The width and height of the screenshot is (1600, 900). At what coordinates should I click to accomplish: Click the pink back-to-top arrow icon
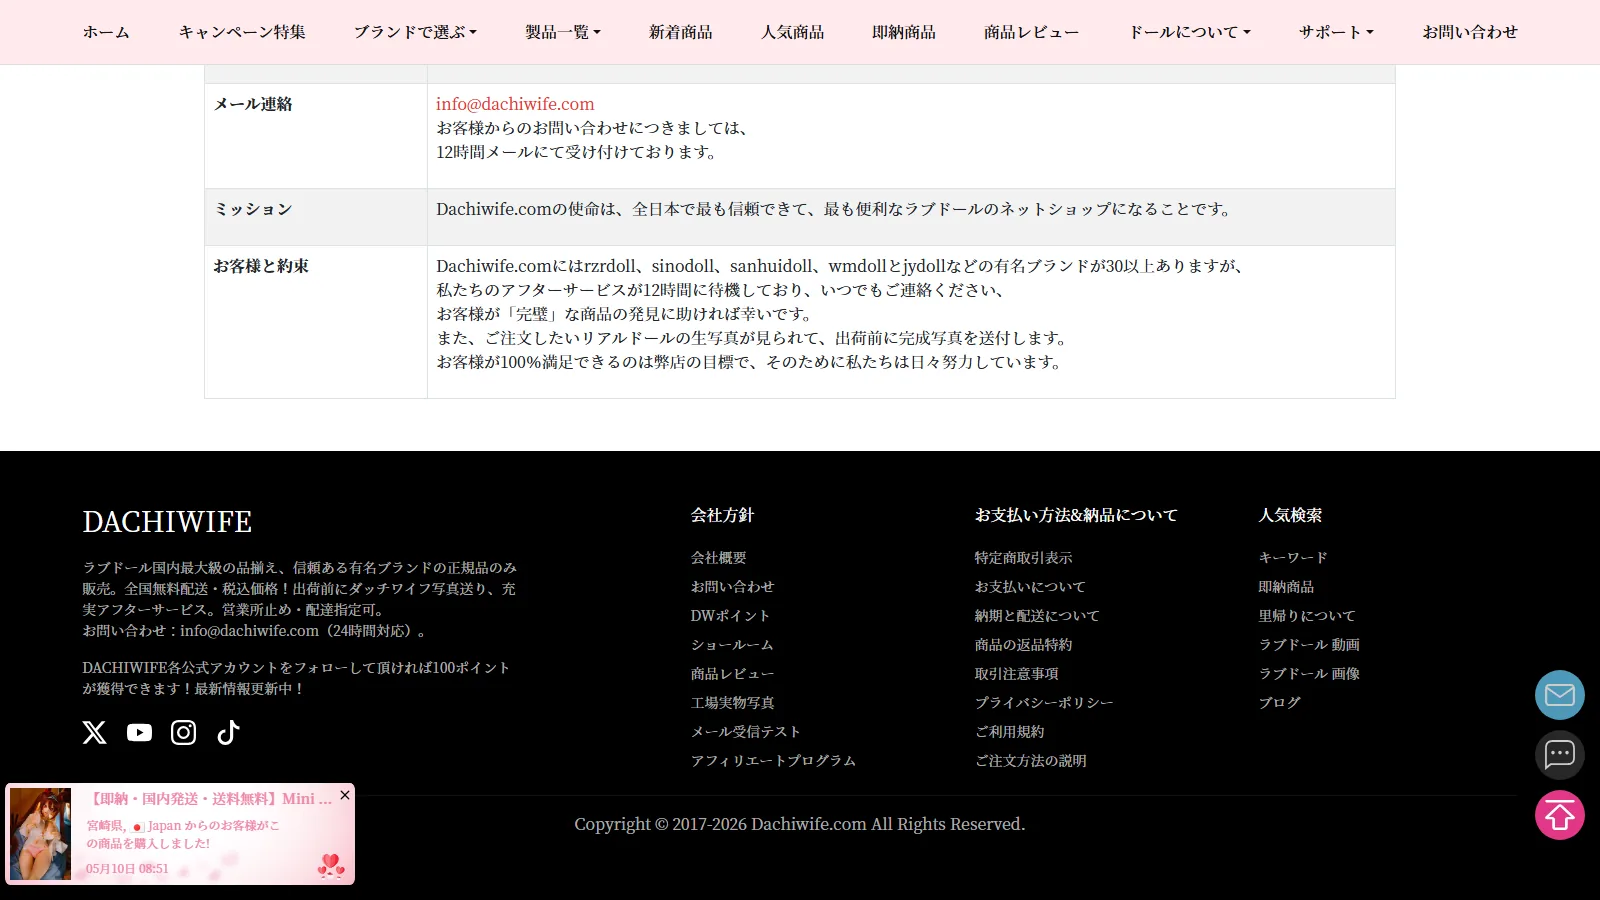[1560, 816]
